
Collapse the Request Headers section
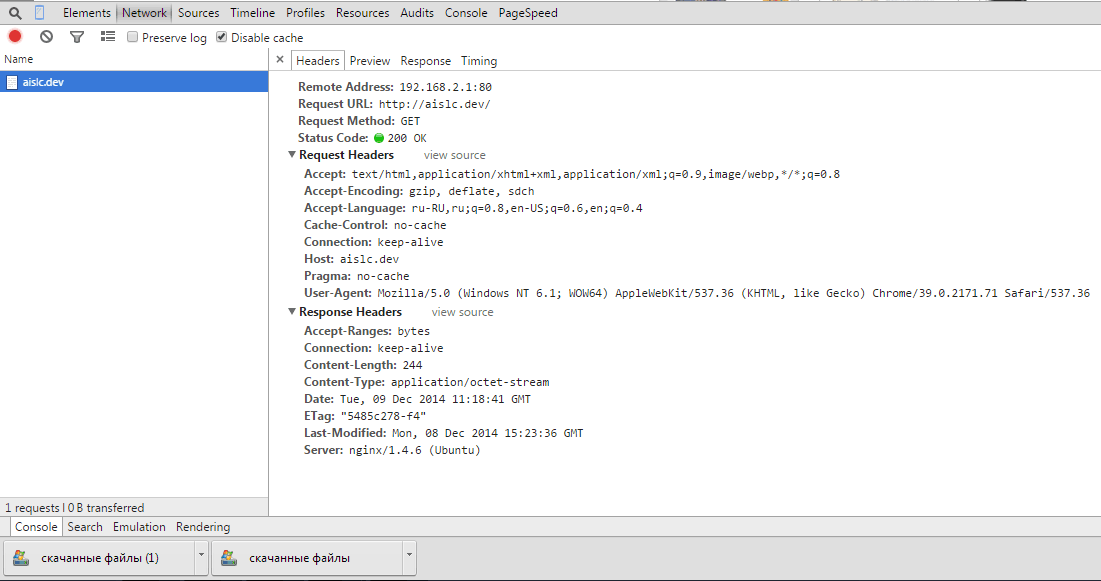coord(292,155)
